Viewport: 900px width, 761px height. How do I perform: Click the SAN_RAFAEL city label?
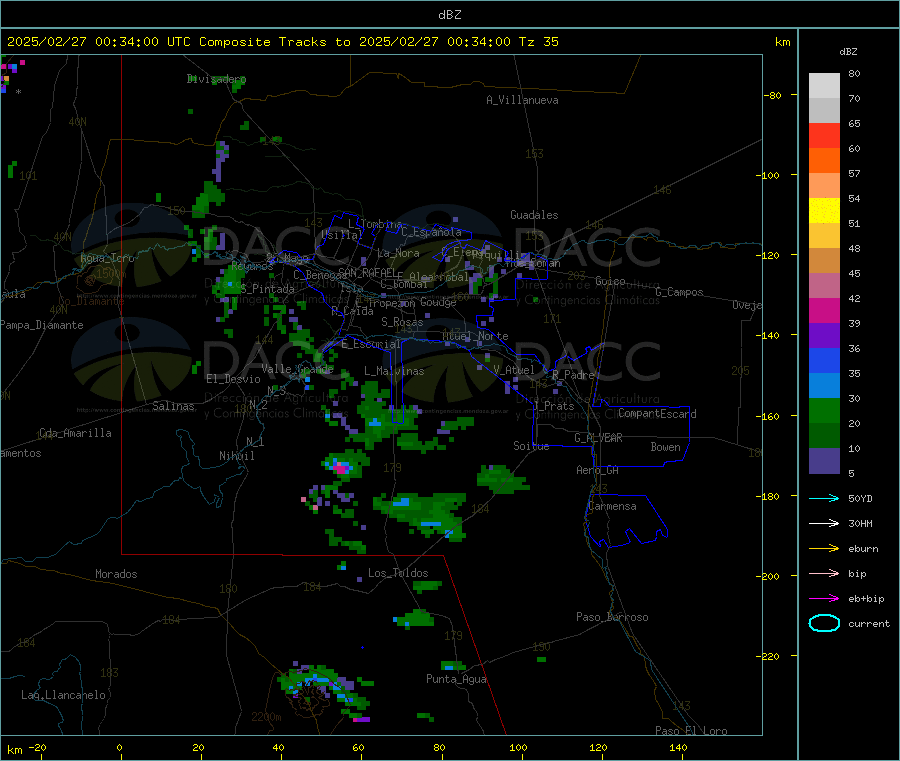point(367,272)
